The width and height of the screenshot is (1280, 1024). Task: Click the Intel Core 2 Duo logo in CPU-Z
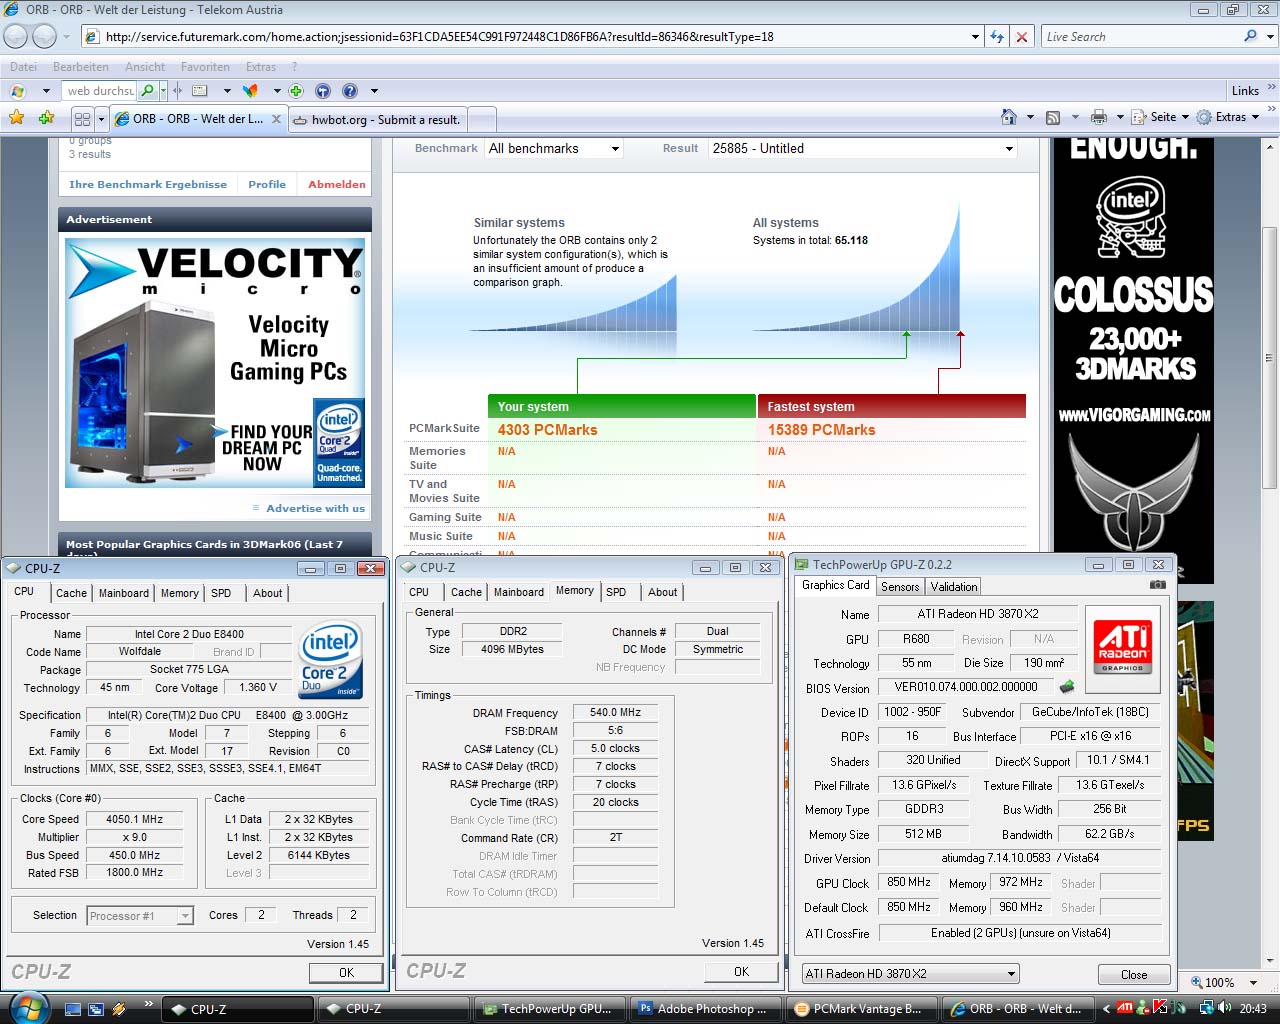(330, 660)
